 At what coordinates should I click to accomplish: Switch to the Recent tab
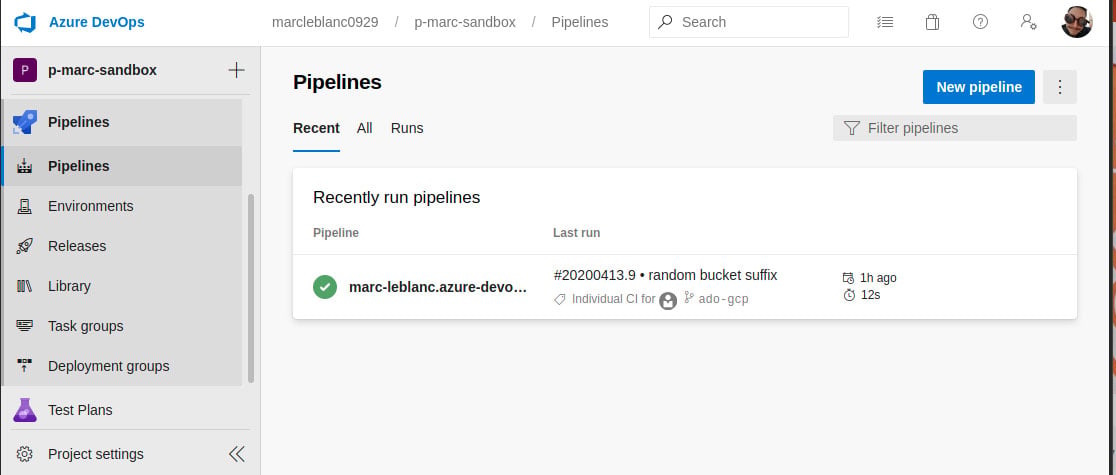(x=316, y=128)
